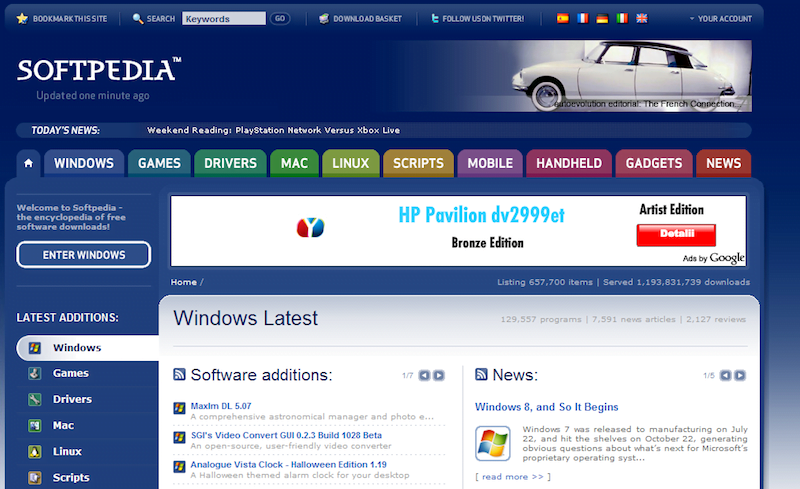Image resolution: width=800 pixels, height=489 pixels.
Task: Select the French flag language
Action: click(583, 18)
